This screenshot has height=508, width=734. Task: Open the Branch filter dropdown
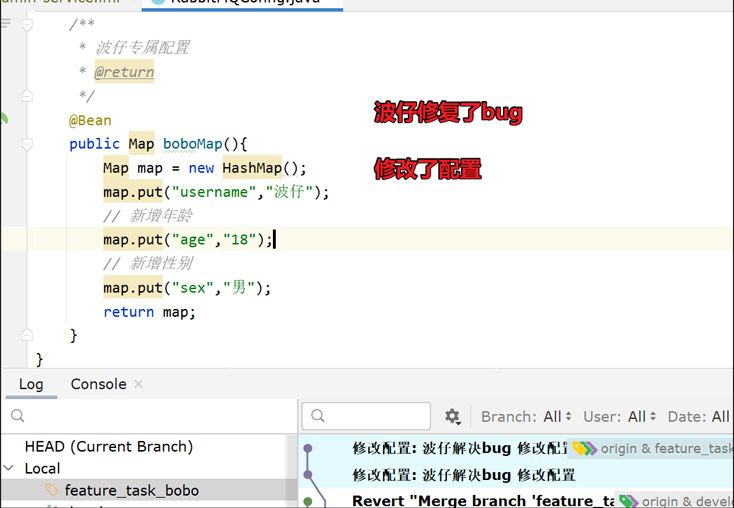(x=526, y=416)
